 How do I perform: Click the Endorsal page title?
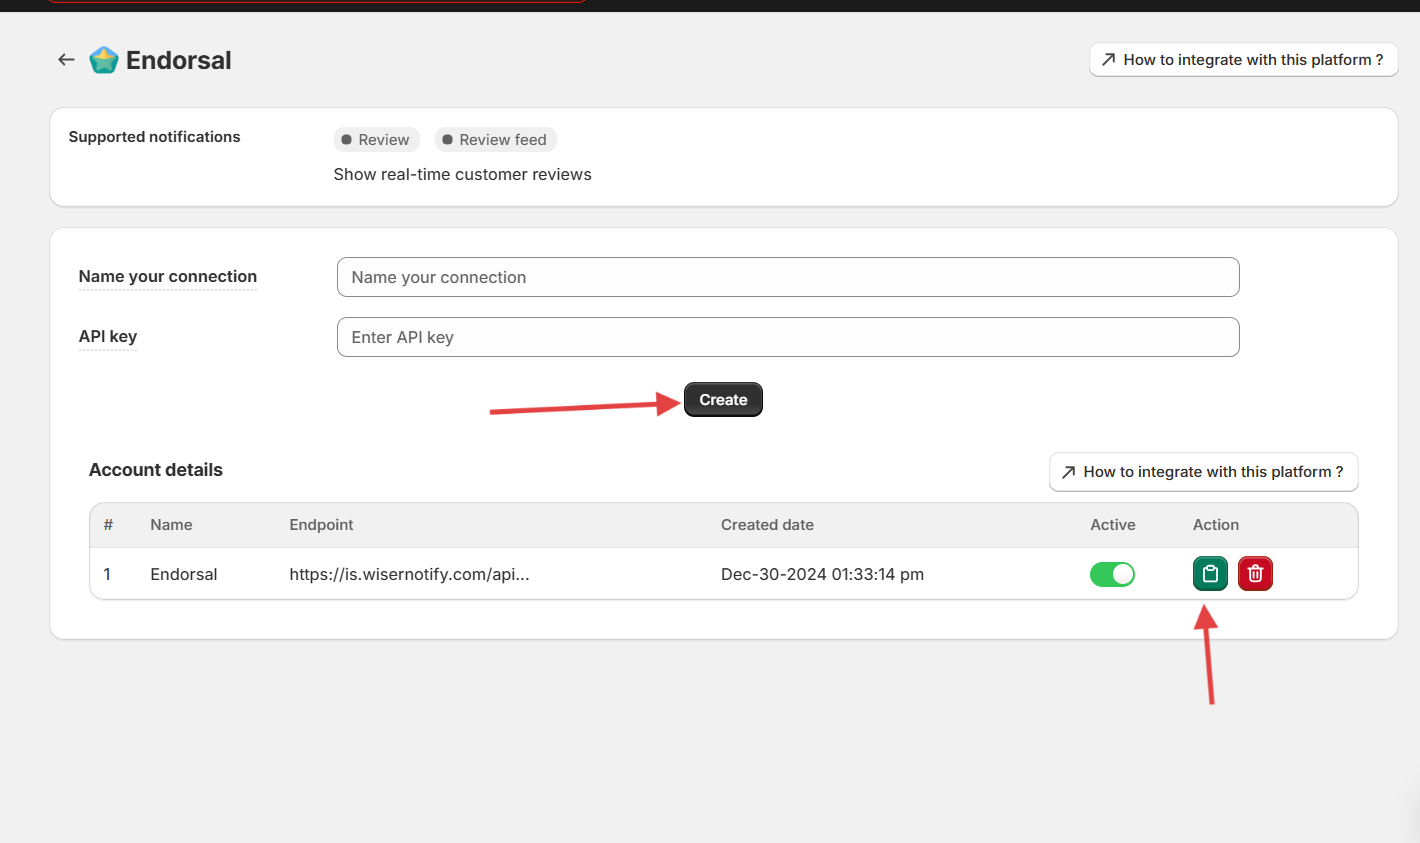[179, 60]
